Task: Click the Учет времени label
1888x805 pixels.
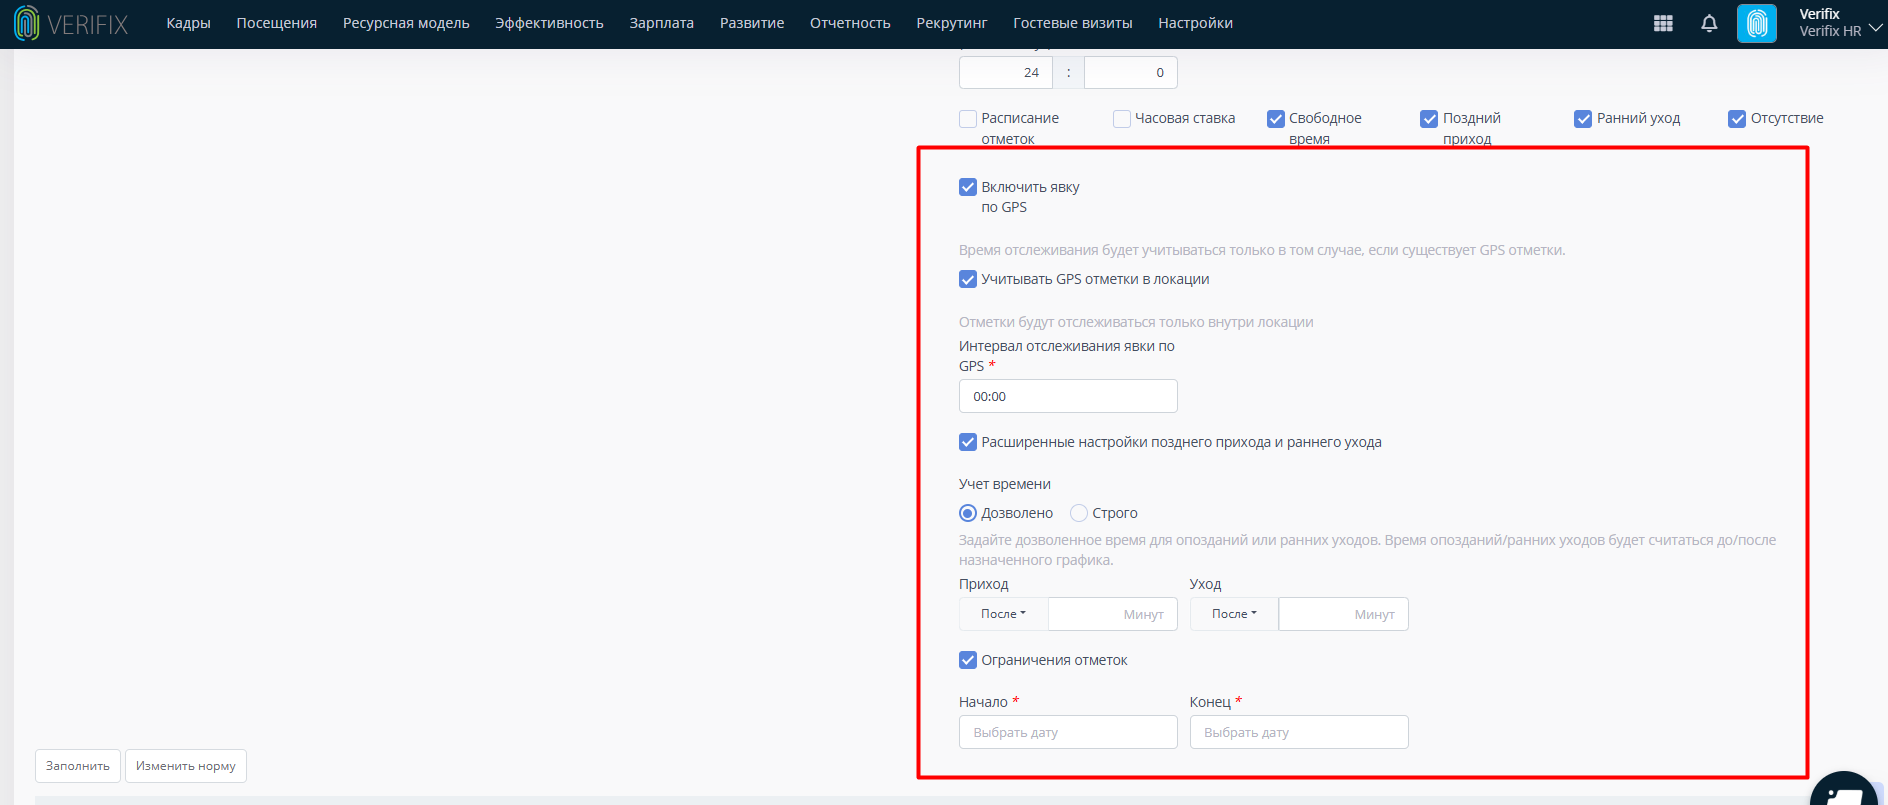Action: 1005,484
